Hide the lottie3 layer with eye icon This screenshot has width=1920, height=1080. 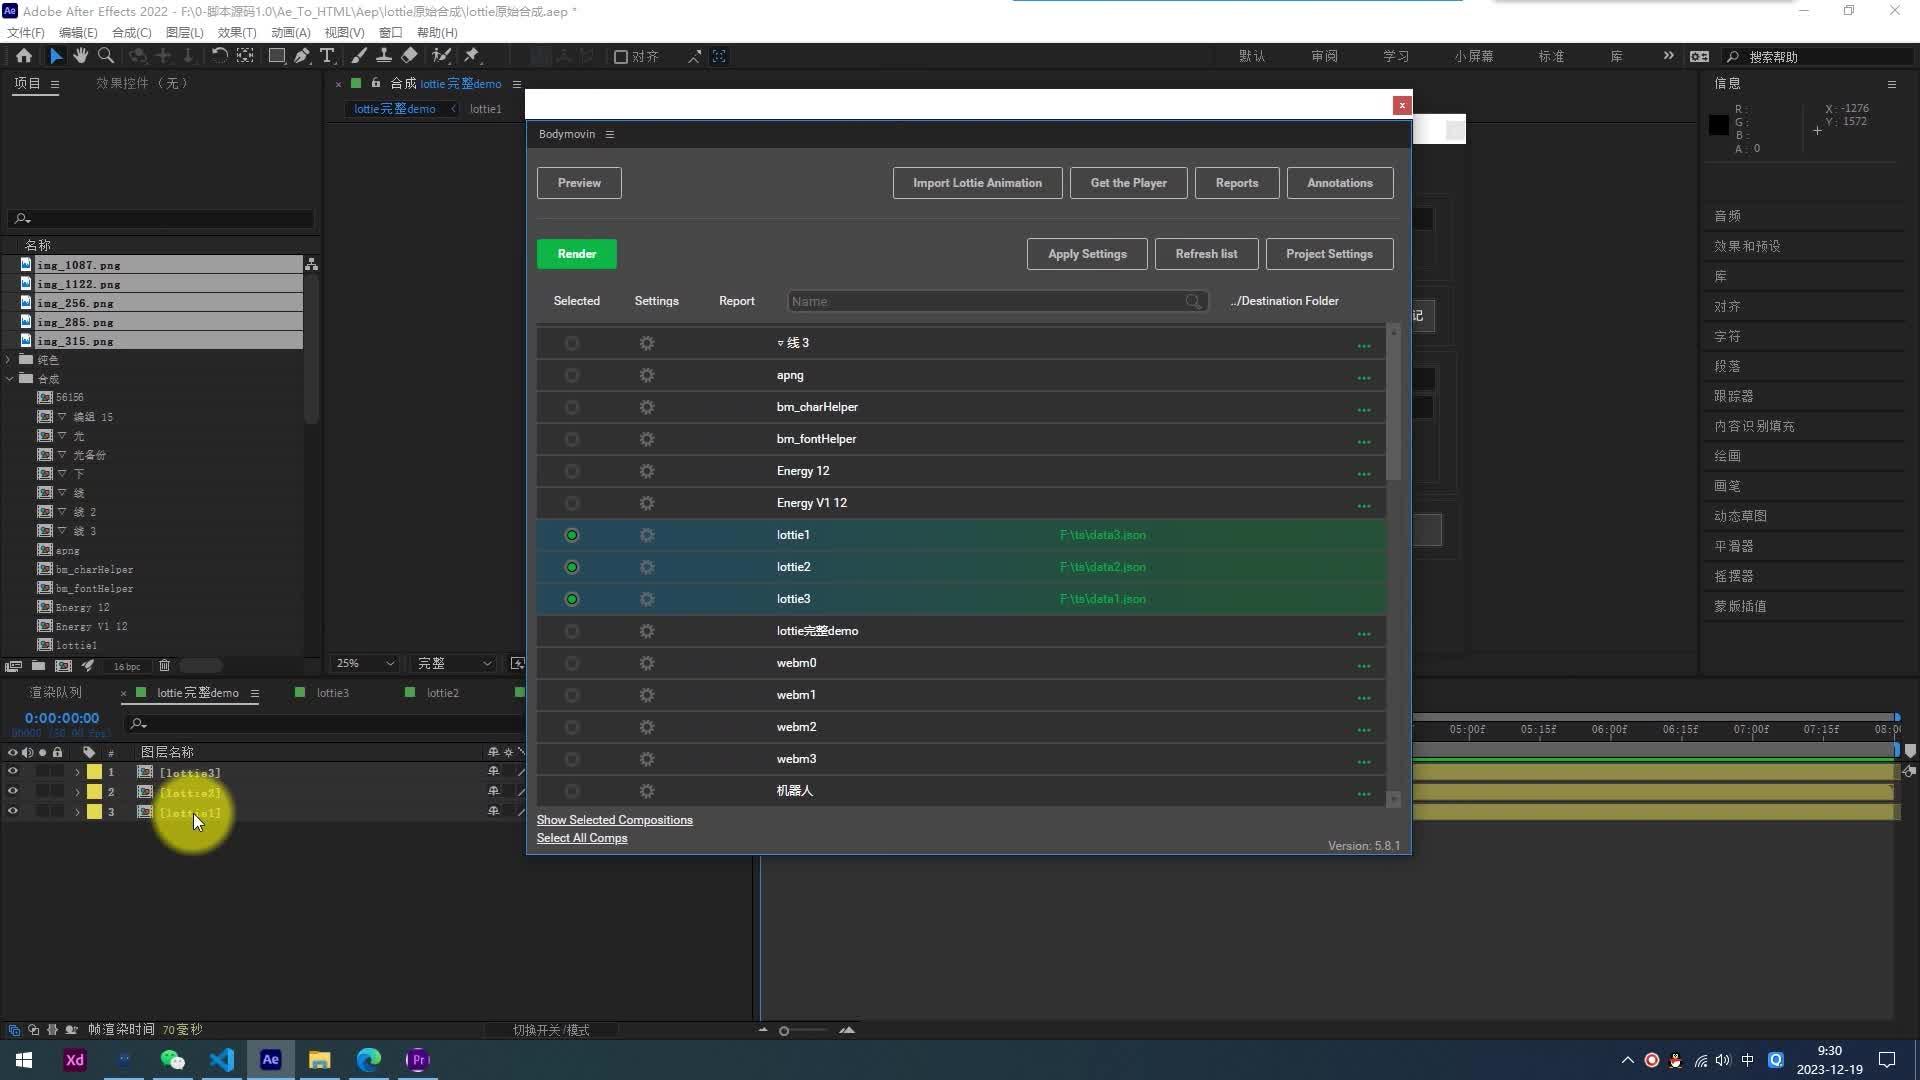[13, 772]
